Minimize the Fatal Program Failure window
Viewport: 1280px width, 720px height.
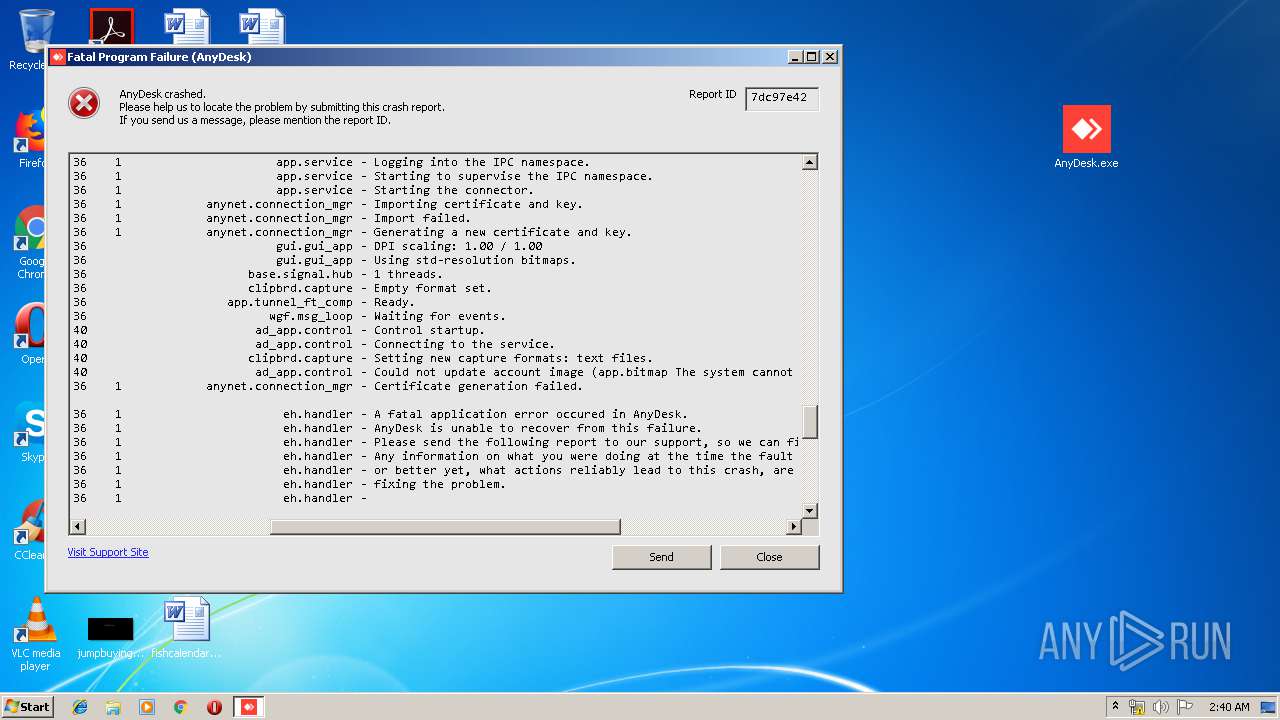(x=794, y=57)
